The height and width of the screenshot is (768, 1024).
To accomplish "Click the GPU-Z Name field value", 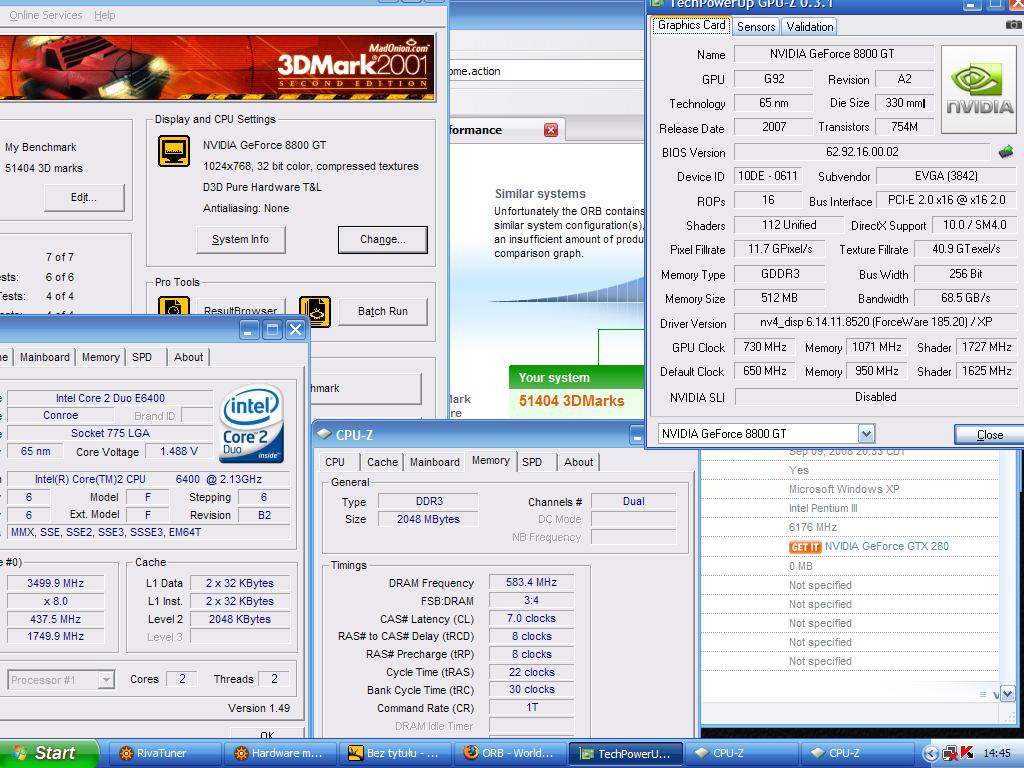I will [x=834, y=54].
